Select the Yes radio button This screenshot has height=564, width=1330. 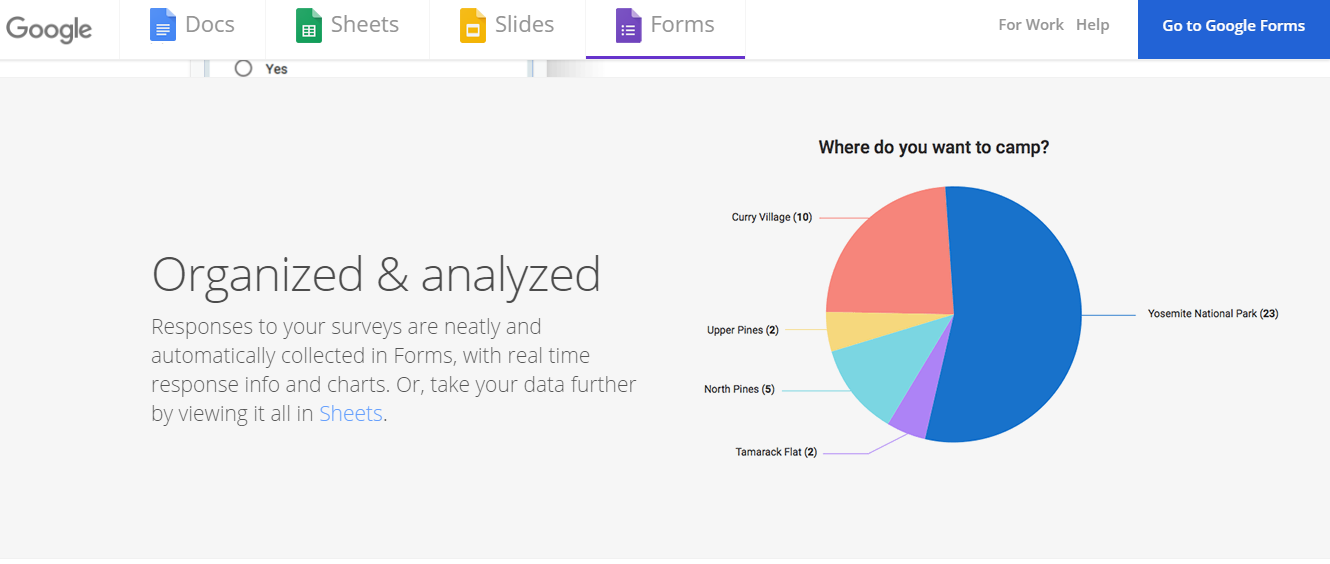[x=243, y=68]
